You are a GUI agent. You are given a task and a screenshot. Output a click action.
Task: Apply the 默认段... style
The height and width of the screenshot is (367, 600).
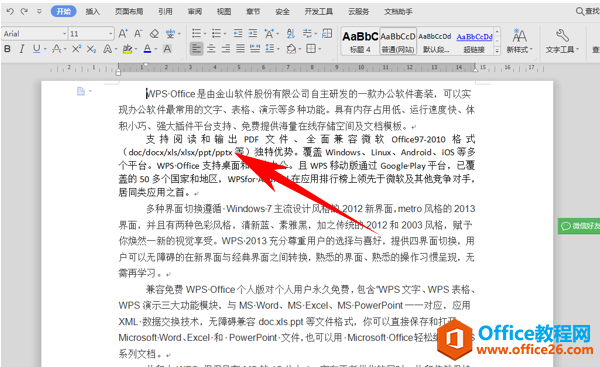tap(435, 42)
